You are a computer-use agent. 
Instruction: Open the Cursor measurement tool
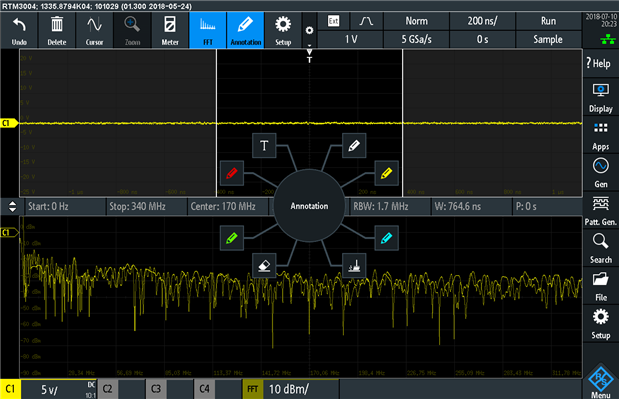(94, 30)
